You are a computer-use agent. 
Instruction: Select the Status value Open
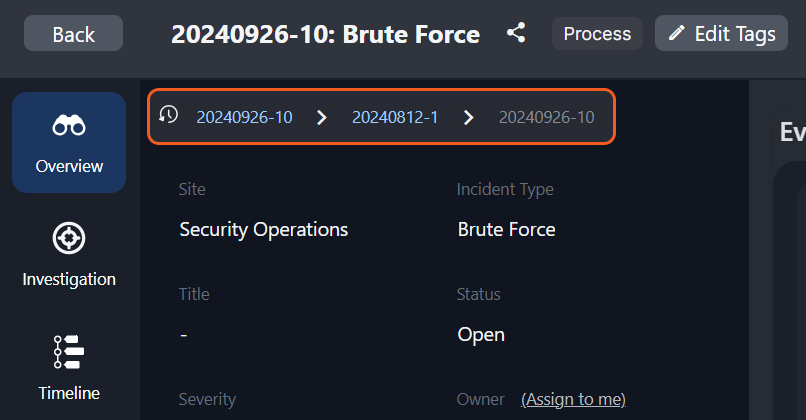481,334
